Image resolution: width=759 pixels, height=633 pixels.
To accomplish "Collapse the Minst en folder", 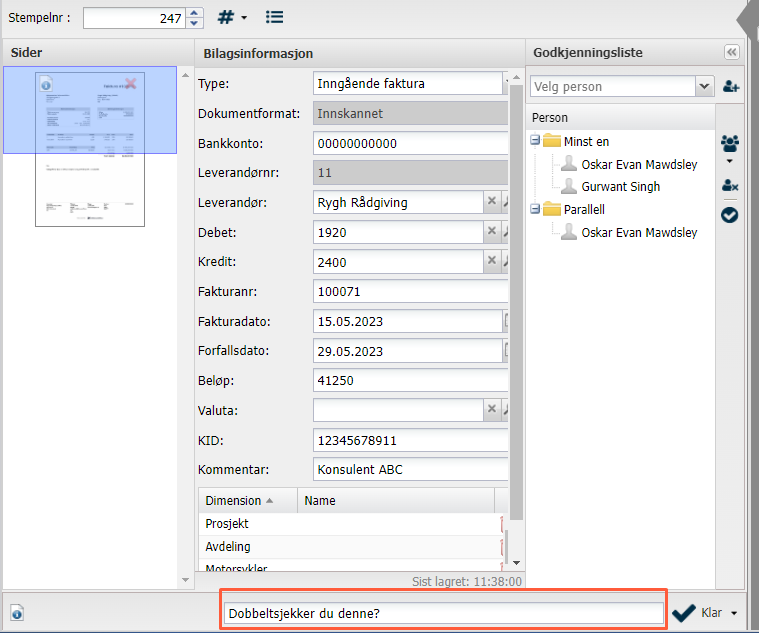I will tap(536, 141).
